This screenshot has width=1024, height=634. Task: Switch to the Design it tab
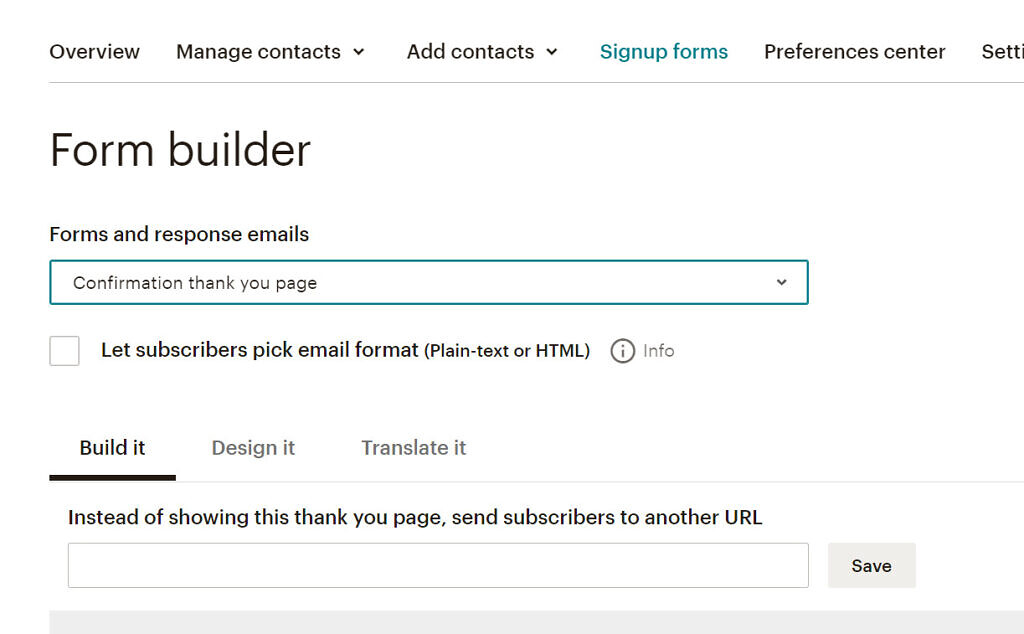coord(253,447)
